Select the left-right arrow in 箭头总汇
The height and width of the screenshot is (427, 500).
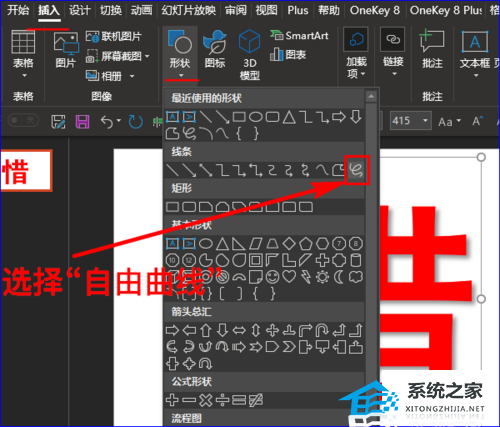(239, 330)
